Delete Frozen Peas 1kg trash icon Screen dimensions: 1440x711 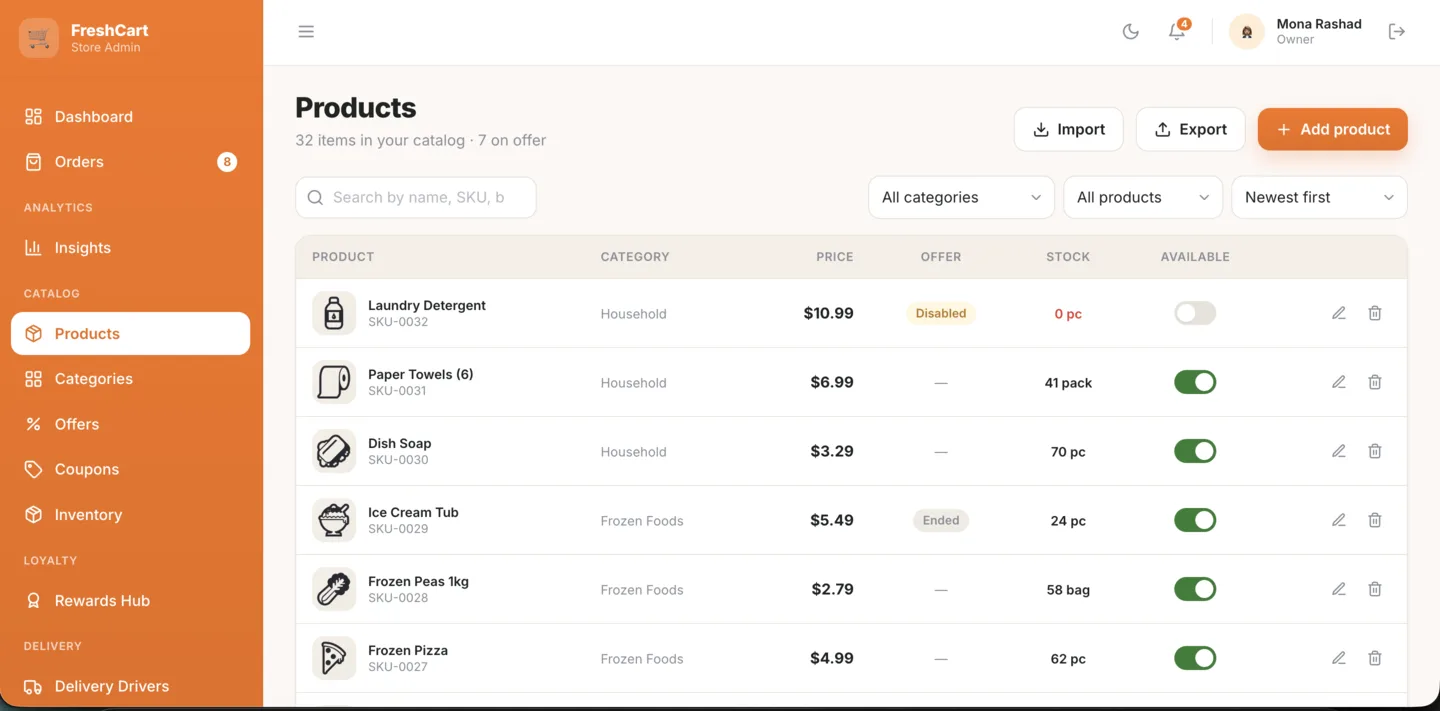coord(1375,589)
